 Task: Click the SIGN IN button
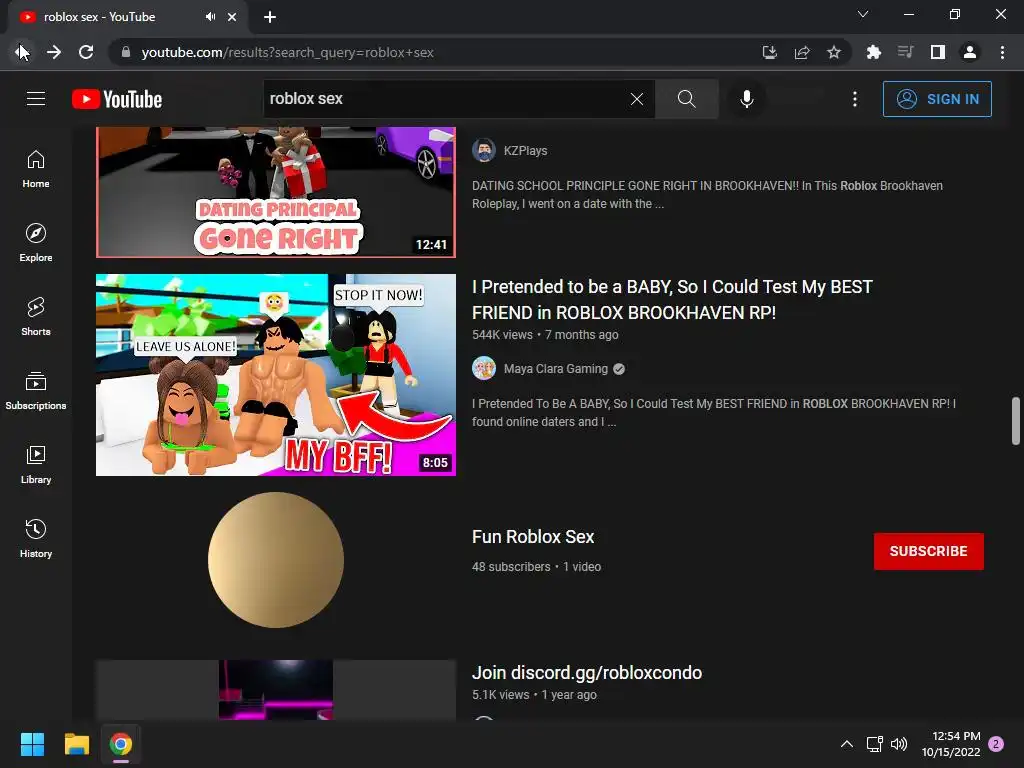pos(937,99)
